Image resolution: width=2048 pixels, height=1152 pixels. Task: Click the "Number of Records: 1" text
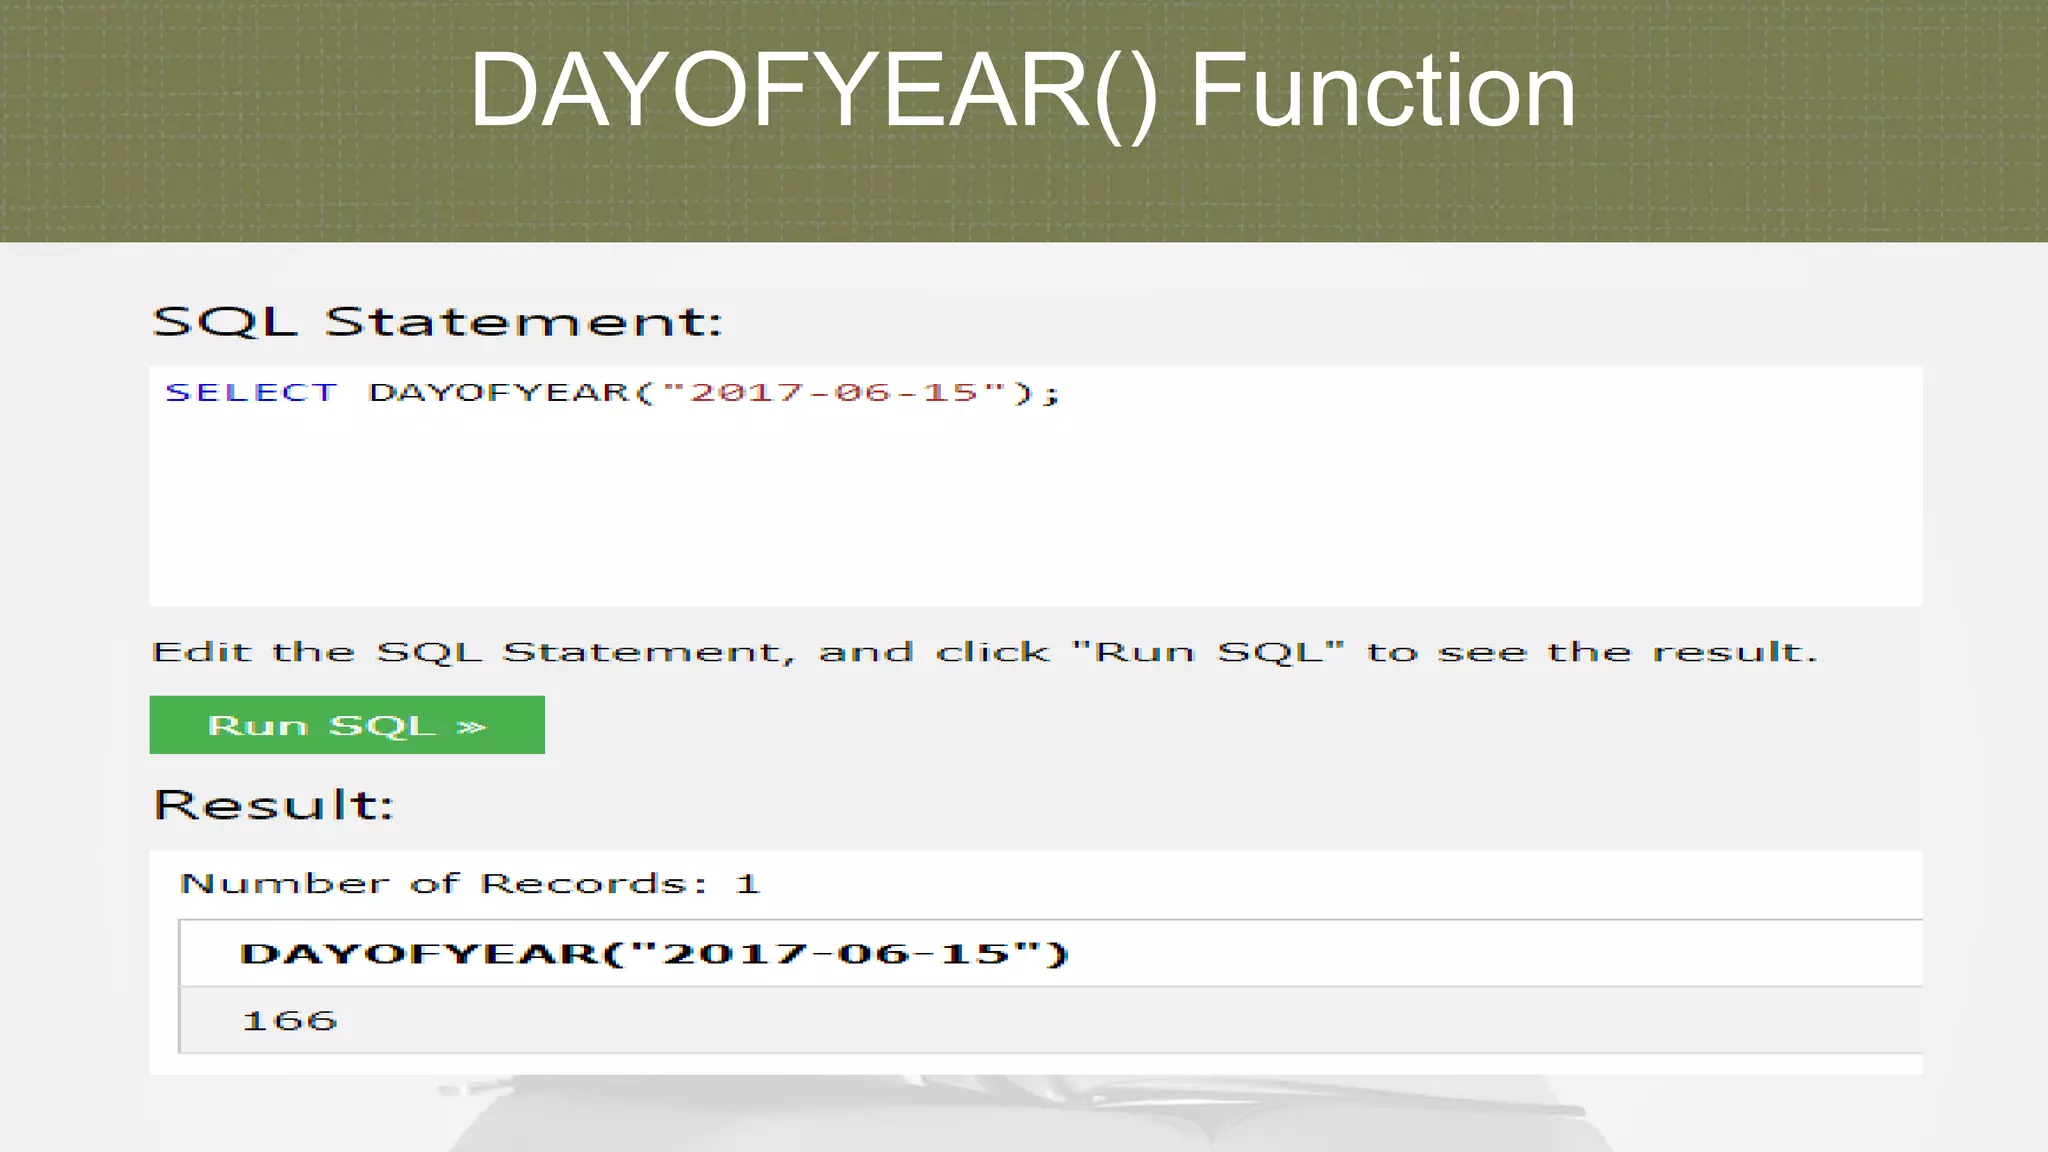point(470,884)
